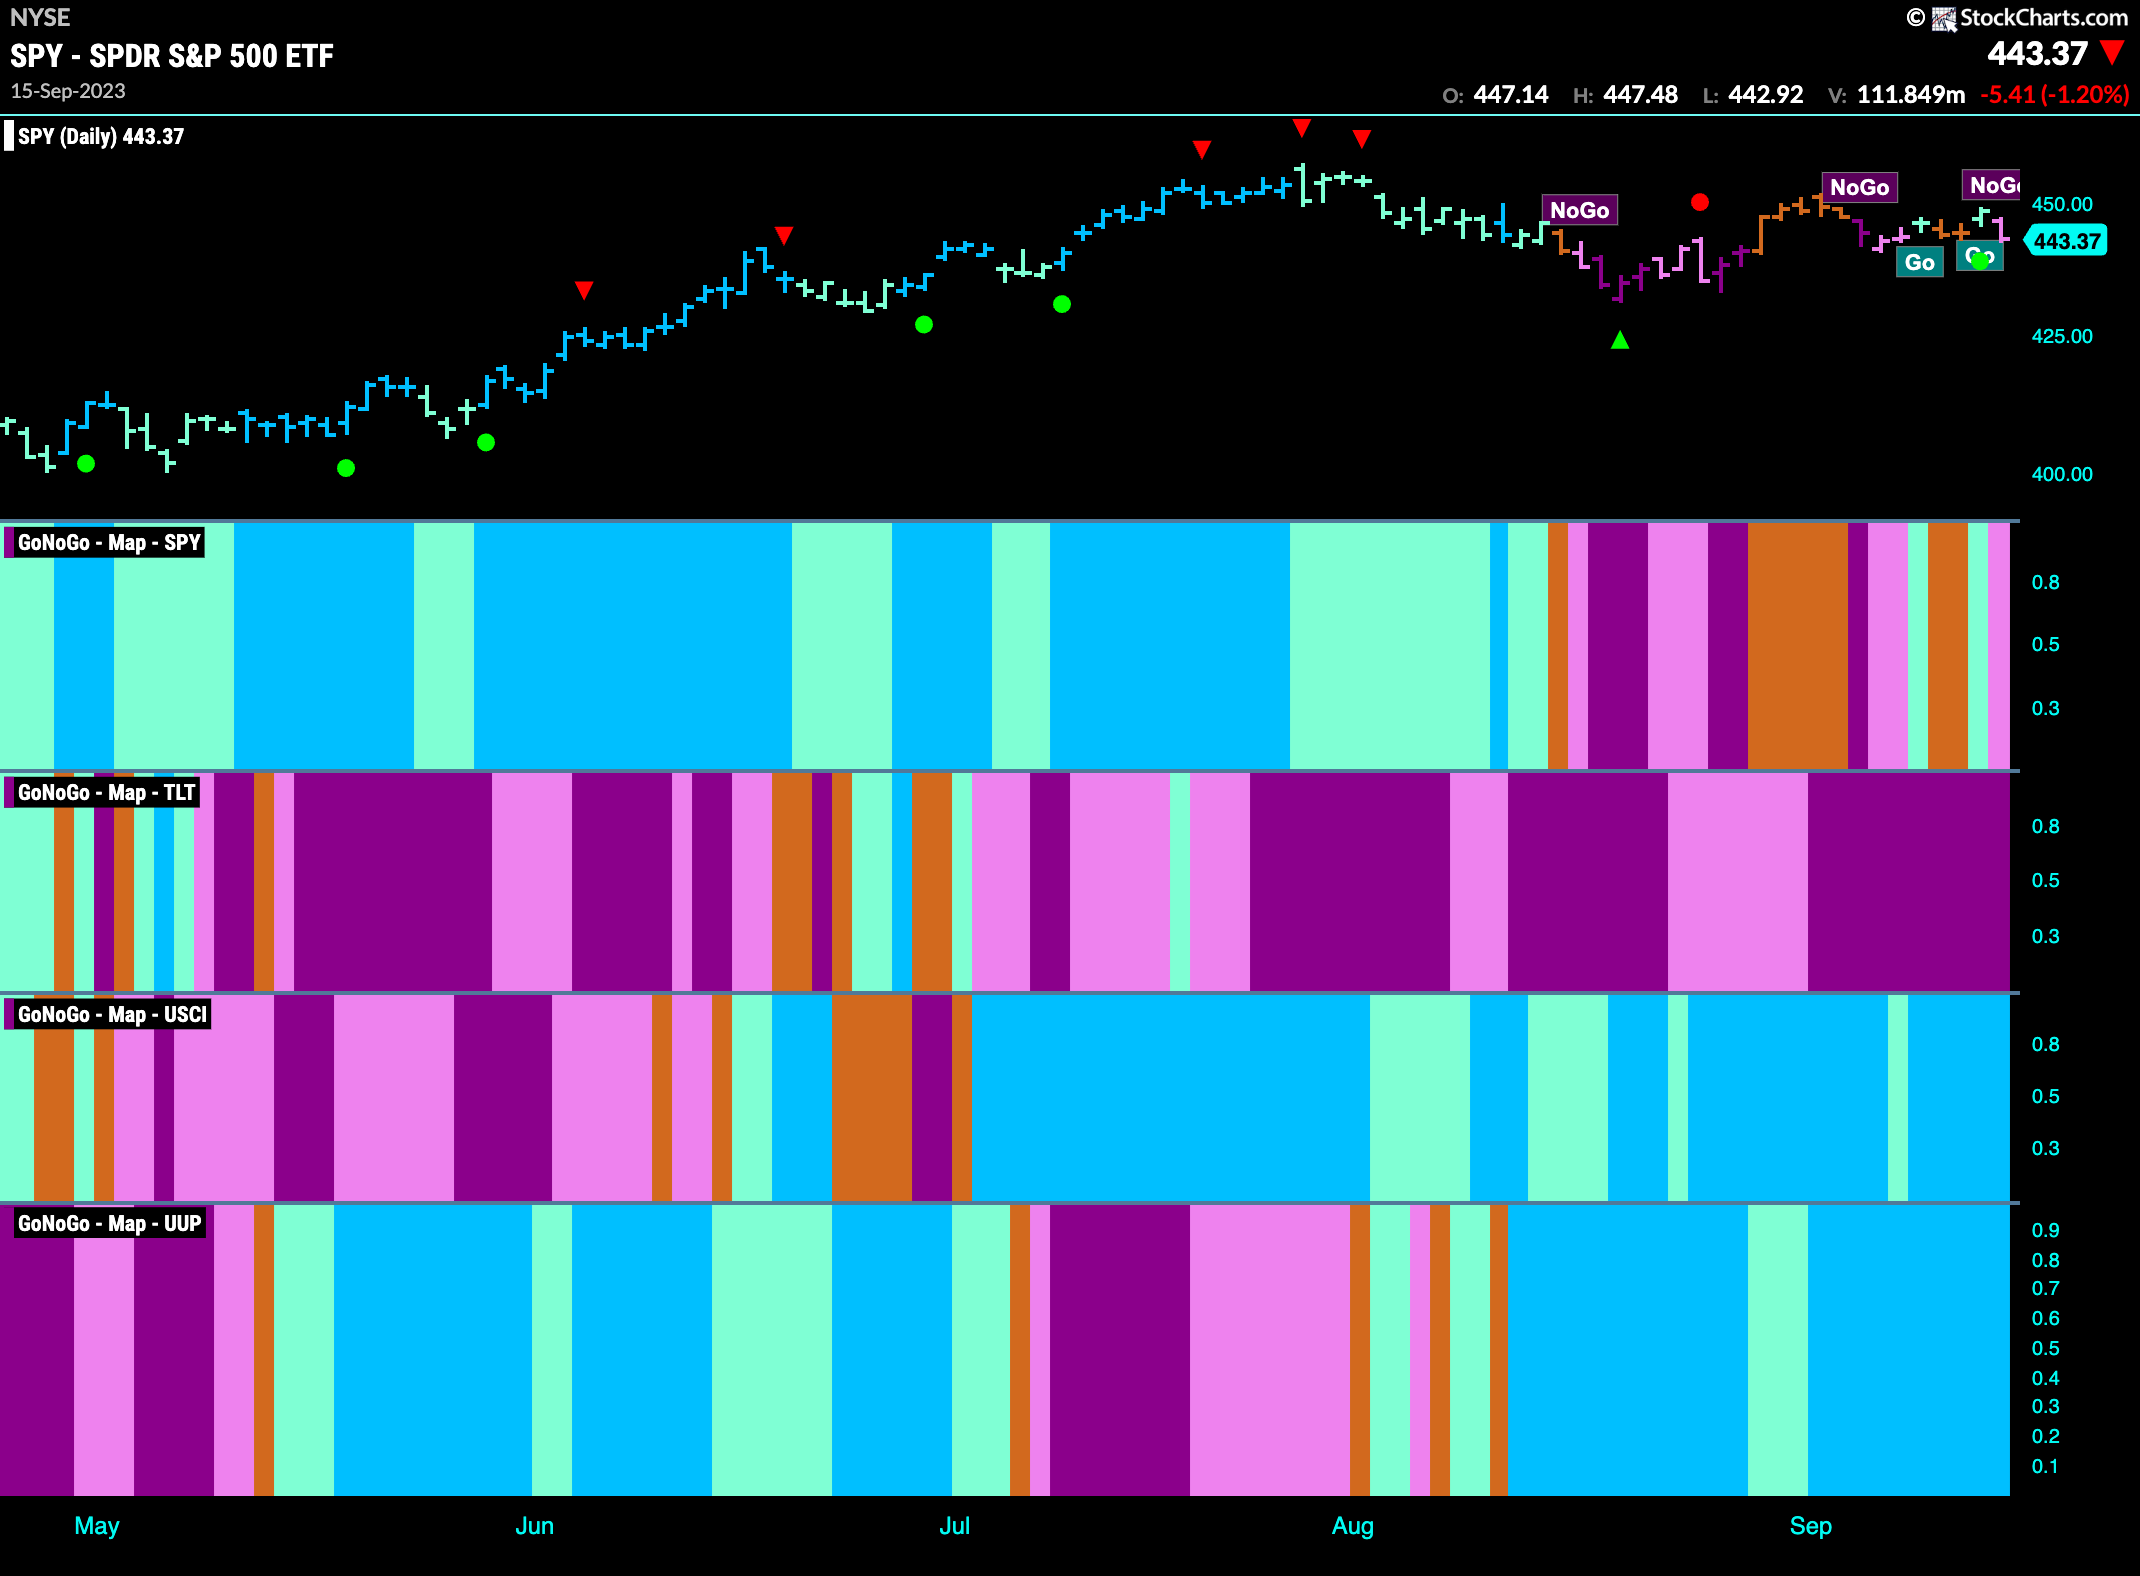The height and width of the screenshot is (1576, 2140).
Task: Click the red down triangle at the July peak
Action: [1301, 128]
